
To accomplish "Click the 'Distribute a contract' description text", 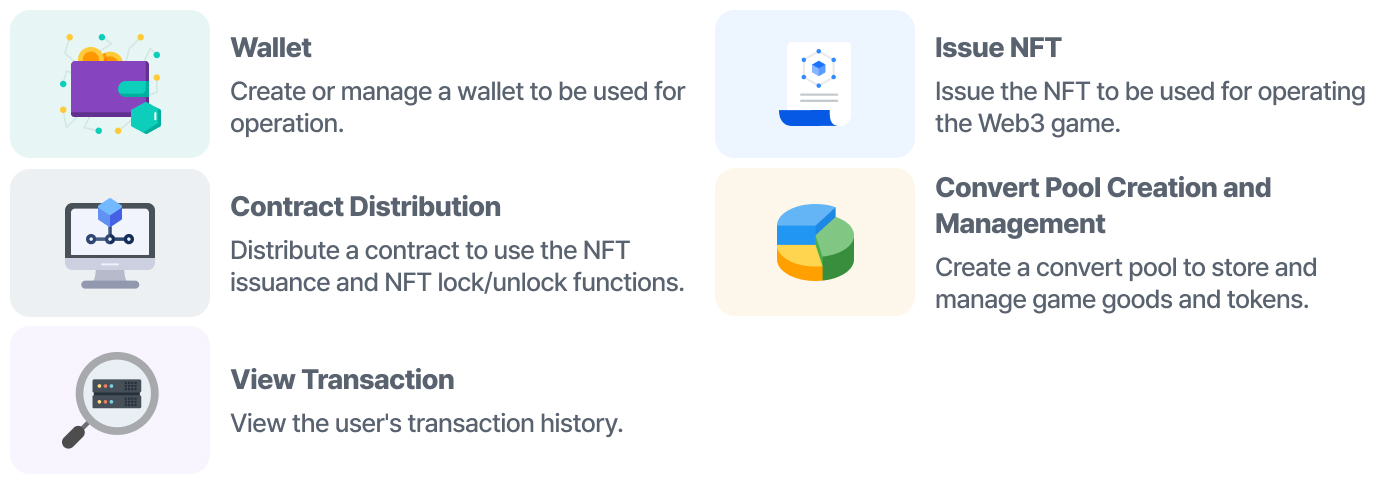I will pos(457,266).
